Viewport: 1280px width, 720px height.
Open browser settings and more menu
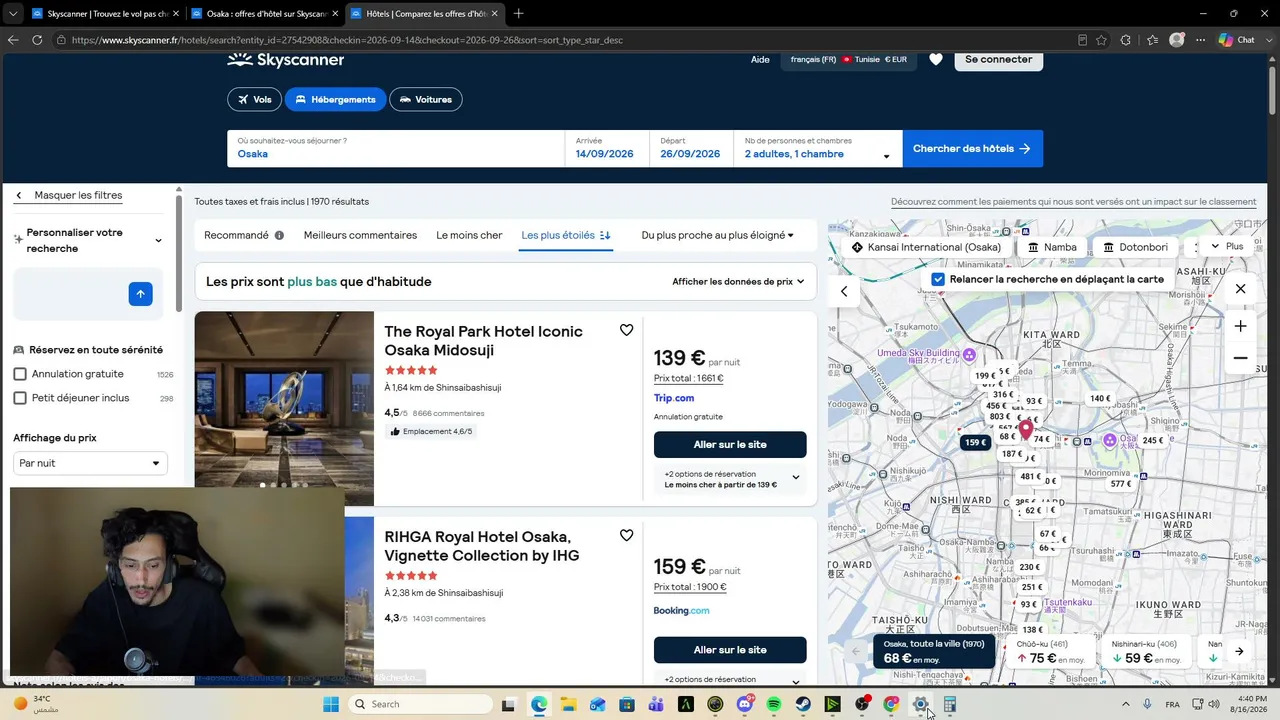[x=1199, y=40]
